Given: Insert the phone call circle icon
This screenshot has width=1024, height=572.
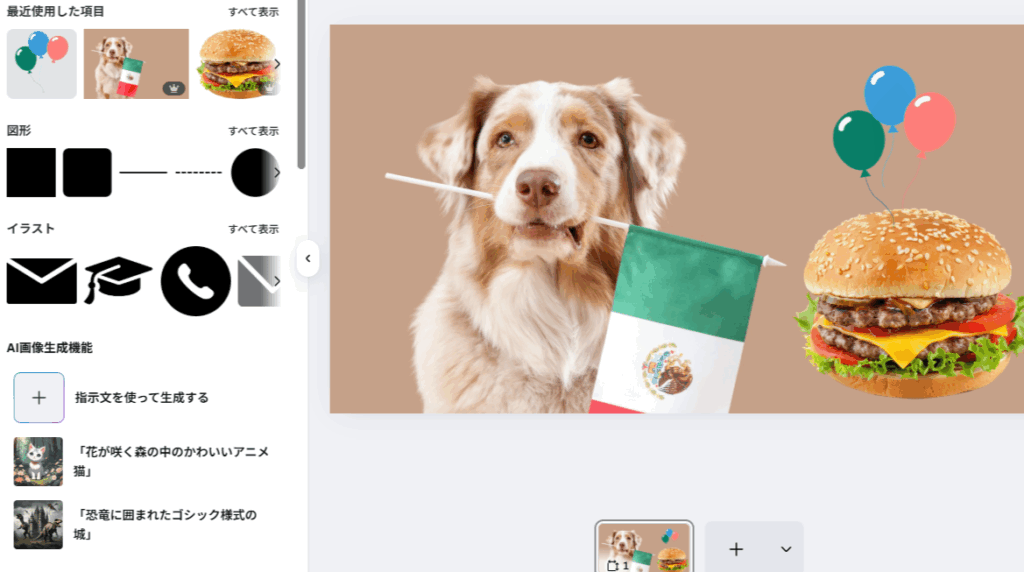Looking at the screenshot, I should pyautogui.click(x=196, y=281).
